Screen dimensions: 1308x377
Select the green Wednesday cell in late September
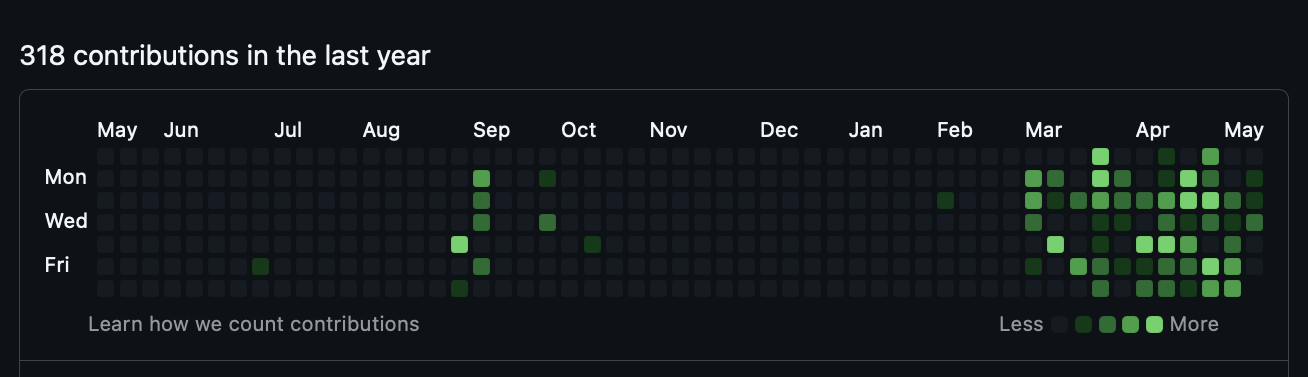pos(547,222)
